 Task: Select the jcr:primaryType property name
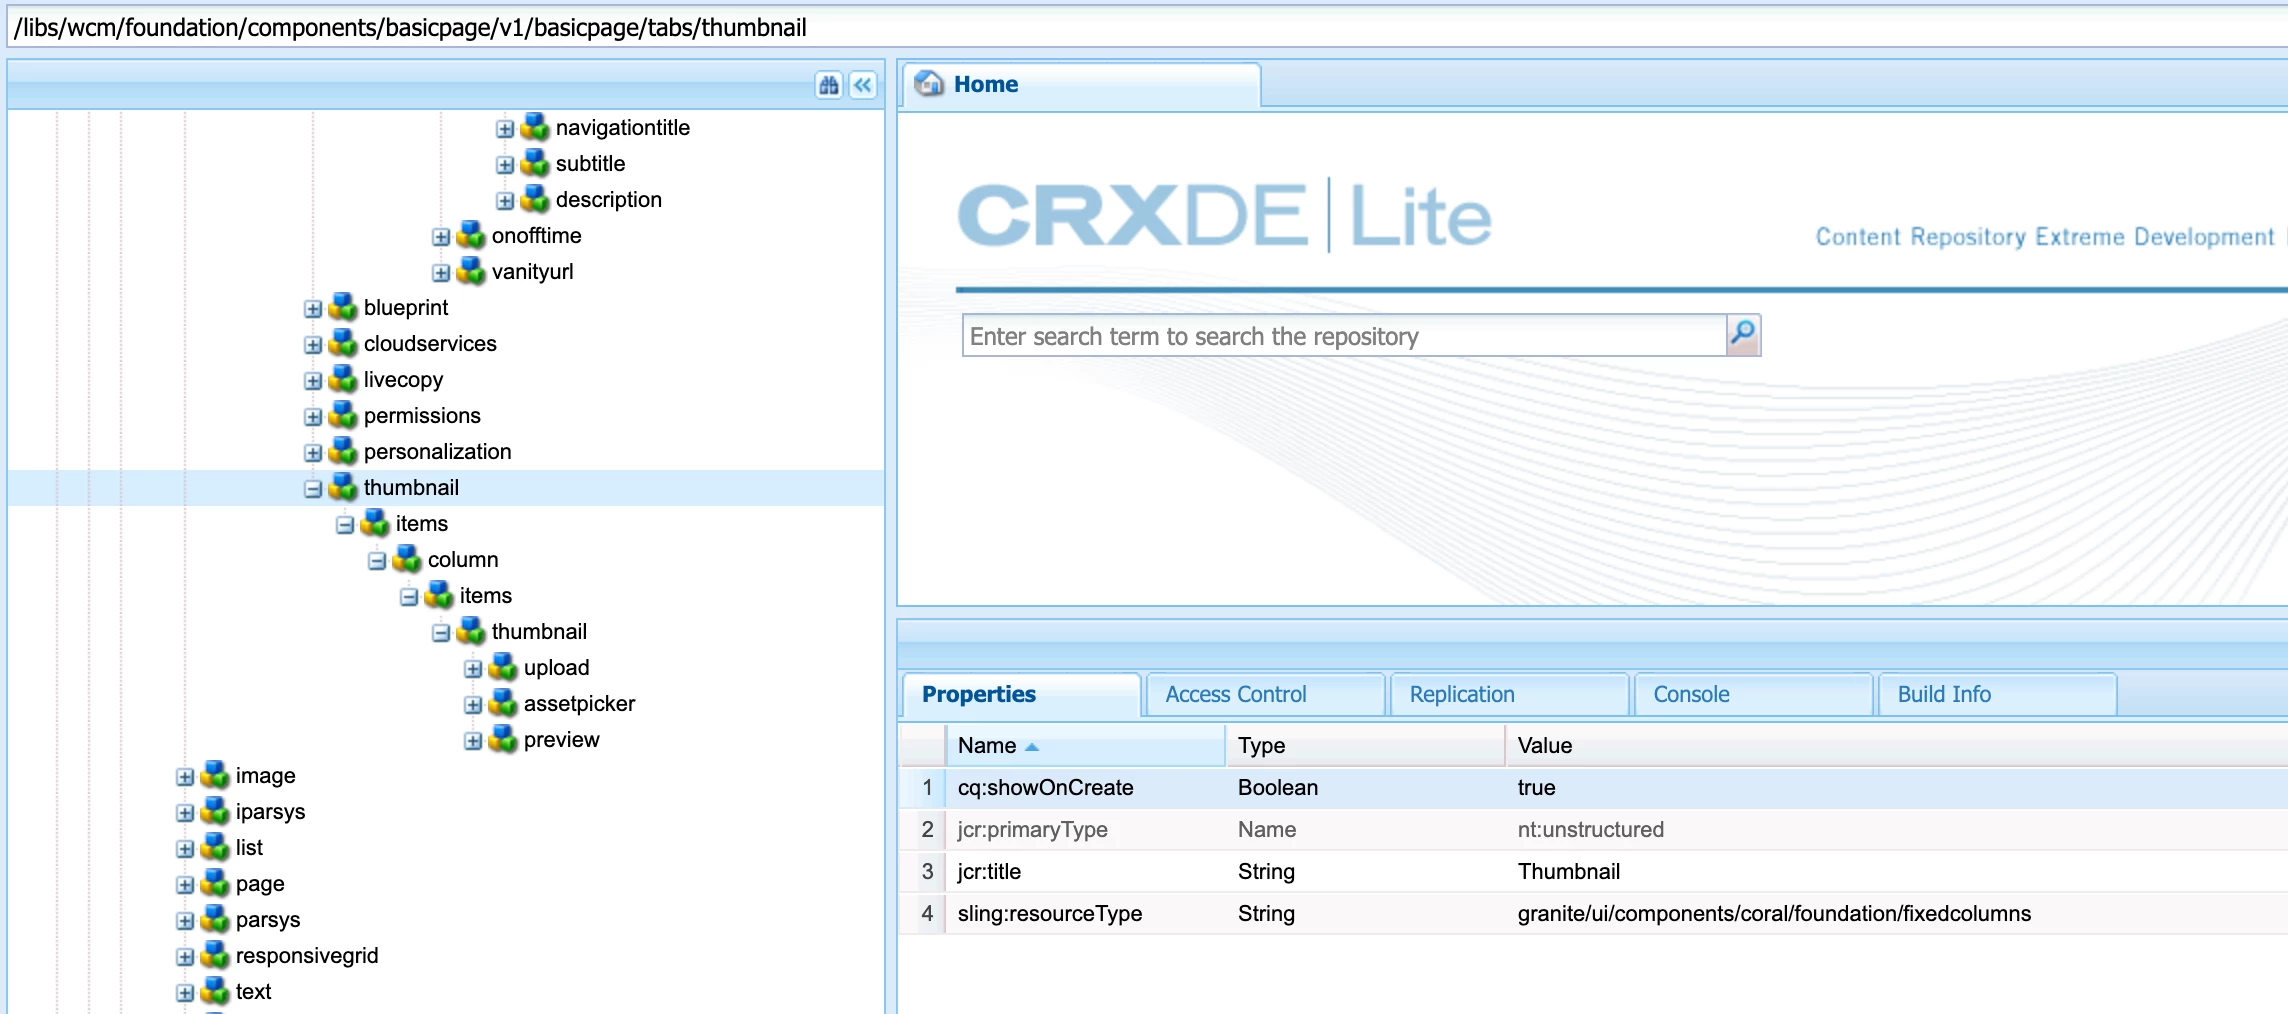point(1032,829)
